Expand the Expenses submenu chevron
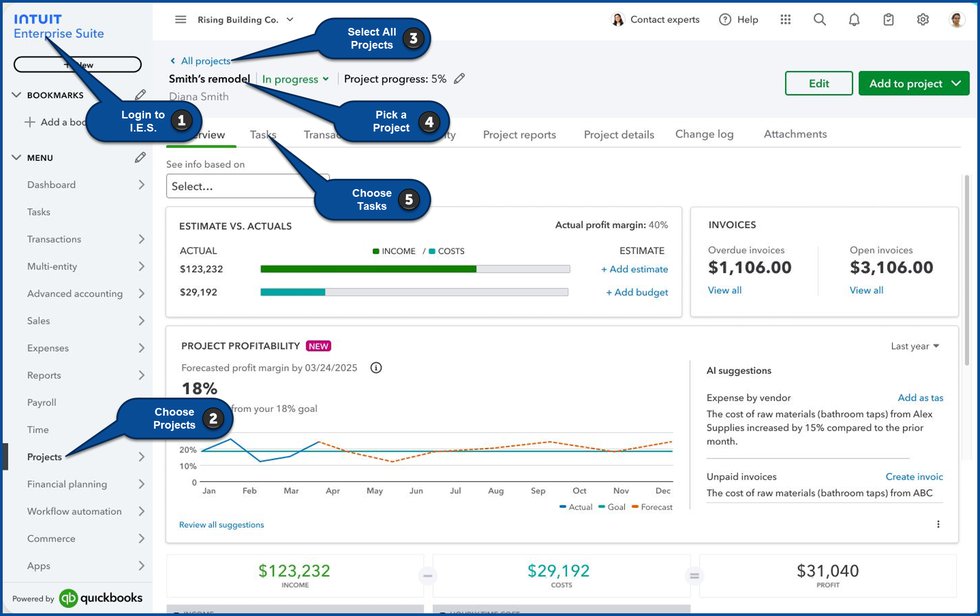This screenshot has width=980, height=616. click(141, 348)
